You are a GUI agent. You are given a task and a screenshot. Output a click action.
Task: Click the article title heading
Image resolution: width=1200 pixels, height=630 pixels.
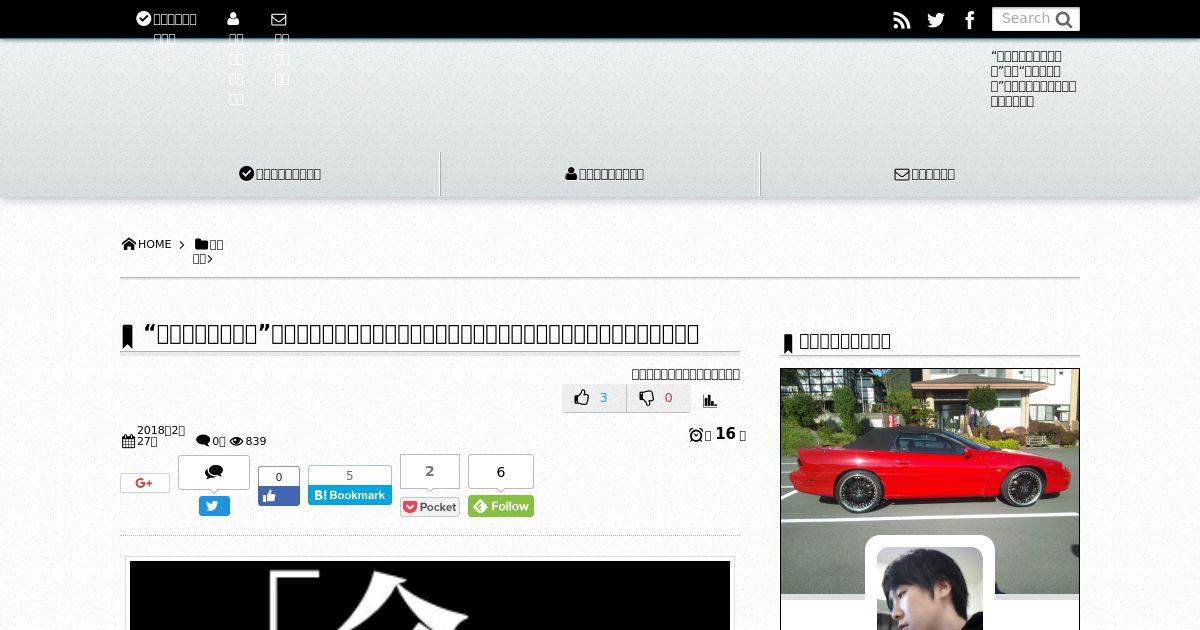coord(422,333)
